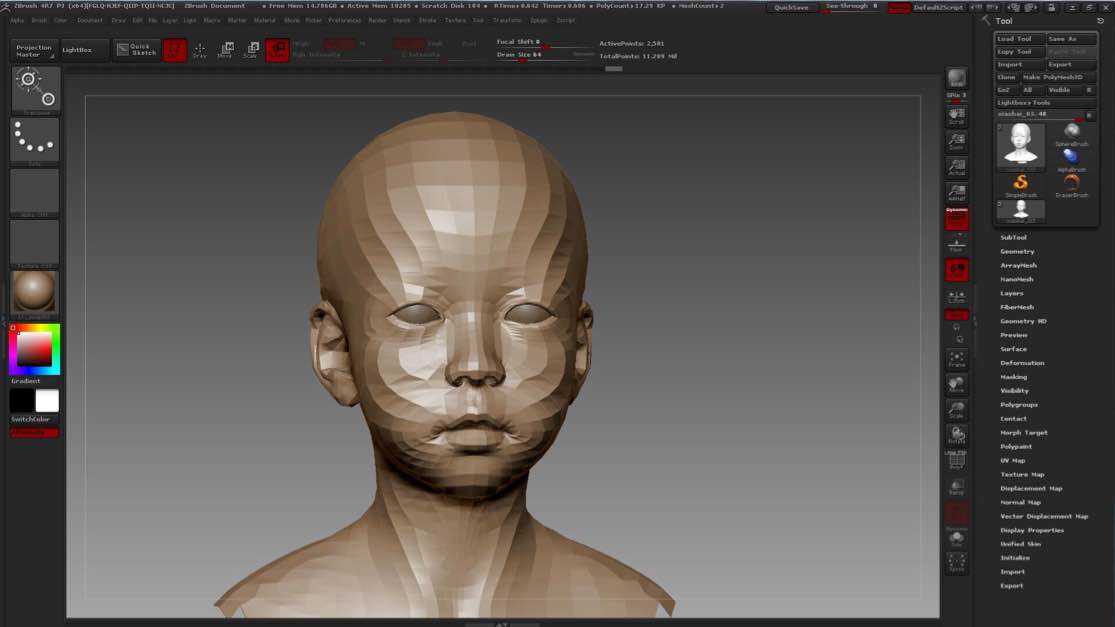Click the Zoom canvas icon in right shelf
The width and height of the screenshot is (1115, 627).
(x=956, y=141)
